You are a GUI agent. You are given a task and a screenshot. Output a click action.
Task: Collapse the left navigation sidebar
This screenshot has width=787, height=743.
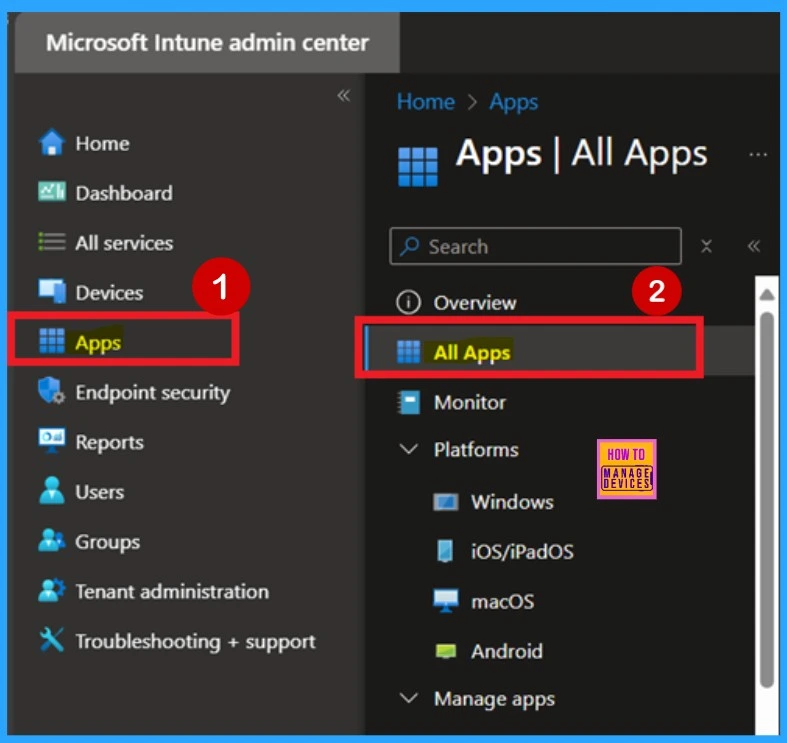tap(344, 95)
